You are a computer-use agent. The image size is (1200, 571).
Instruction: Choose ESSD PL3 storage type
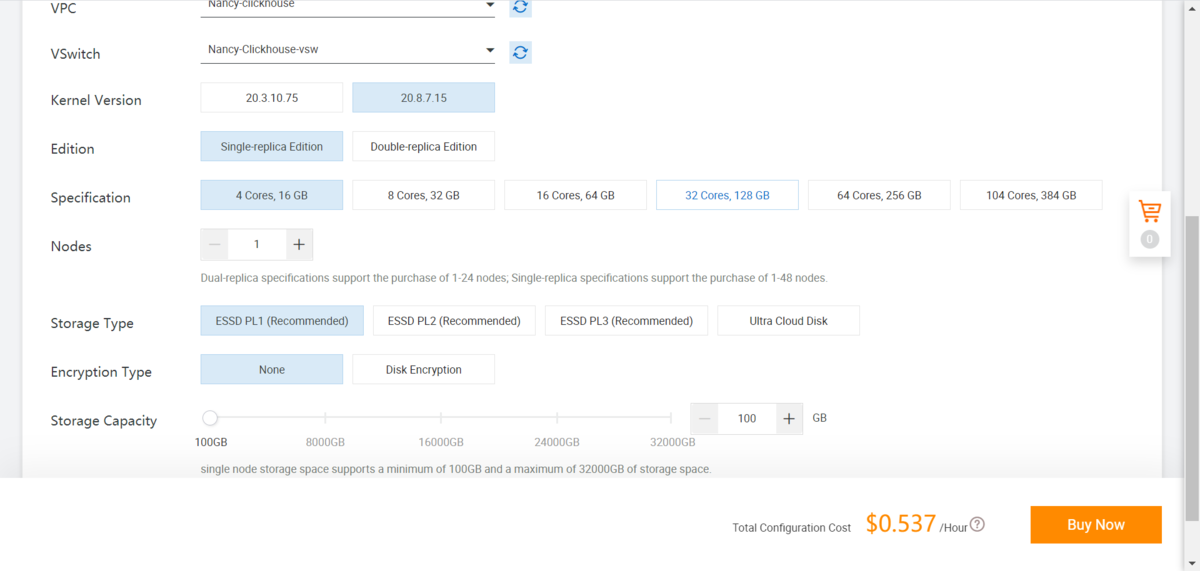(626, 321)
